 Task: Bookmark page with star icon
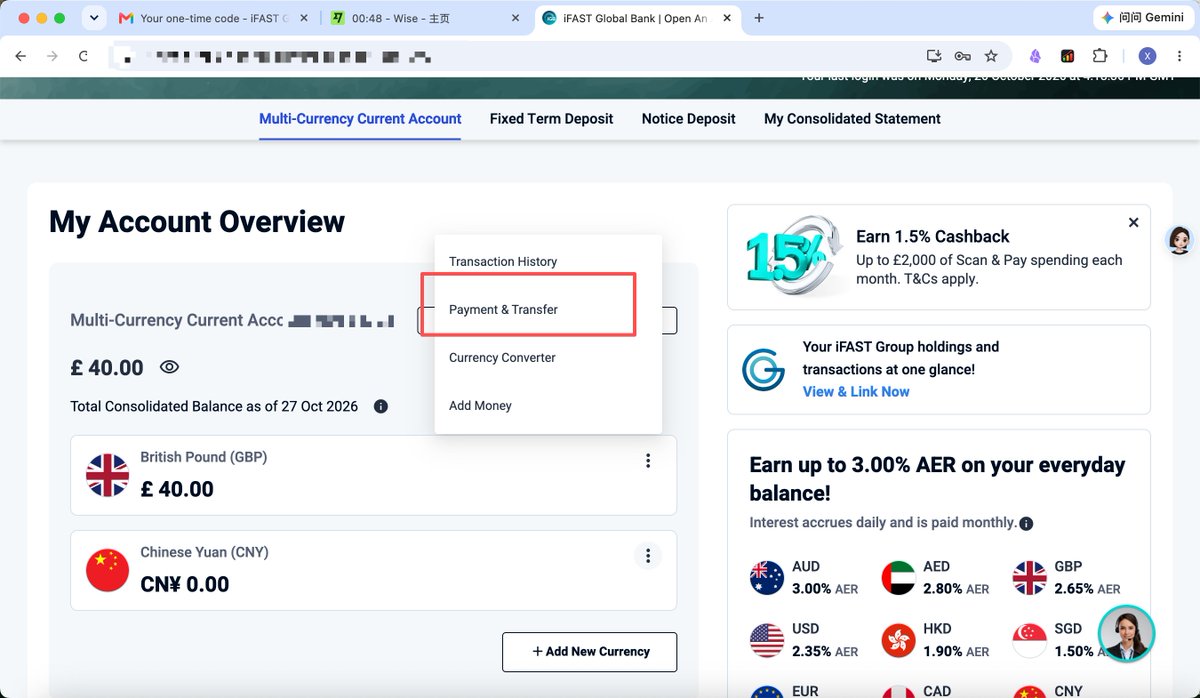(x=991, y=56)
